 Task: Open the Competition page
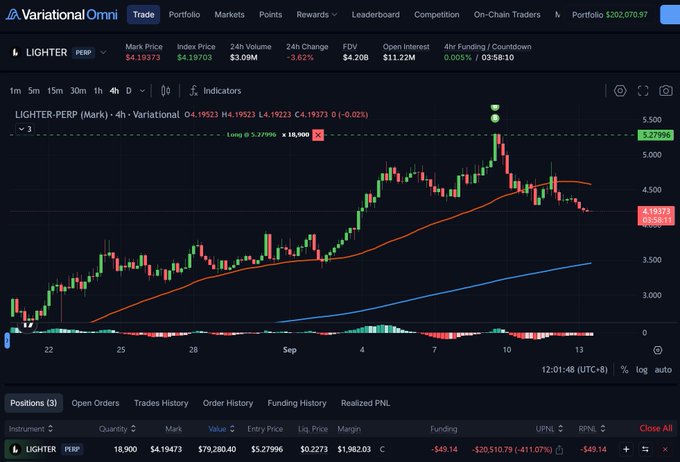(437, 15)
